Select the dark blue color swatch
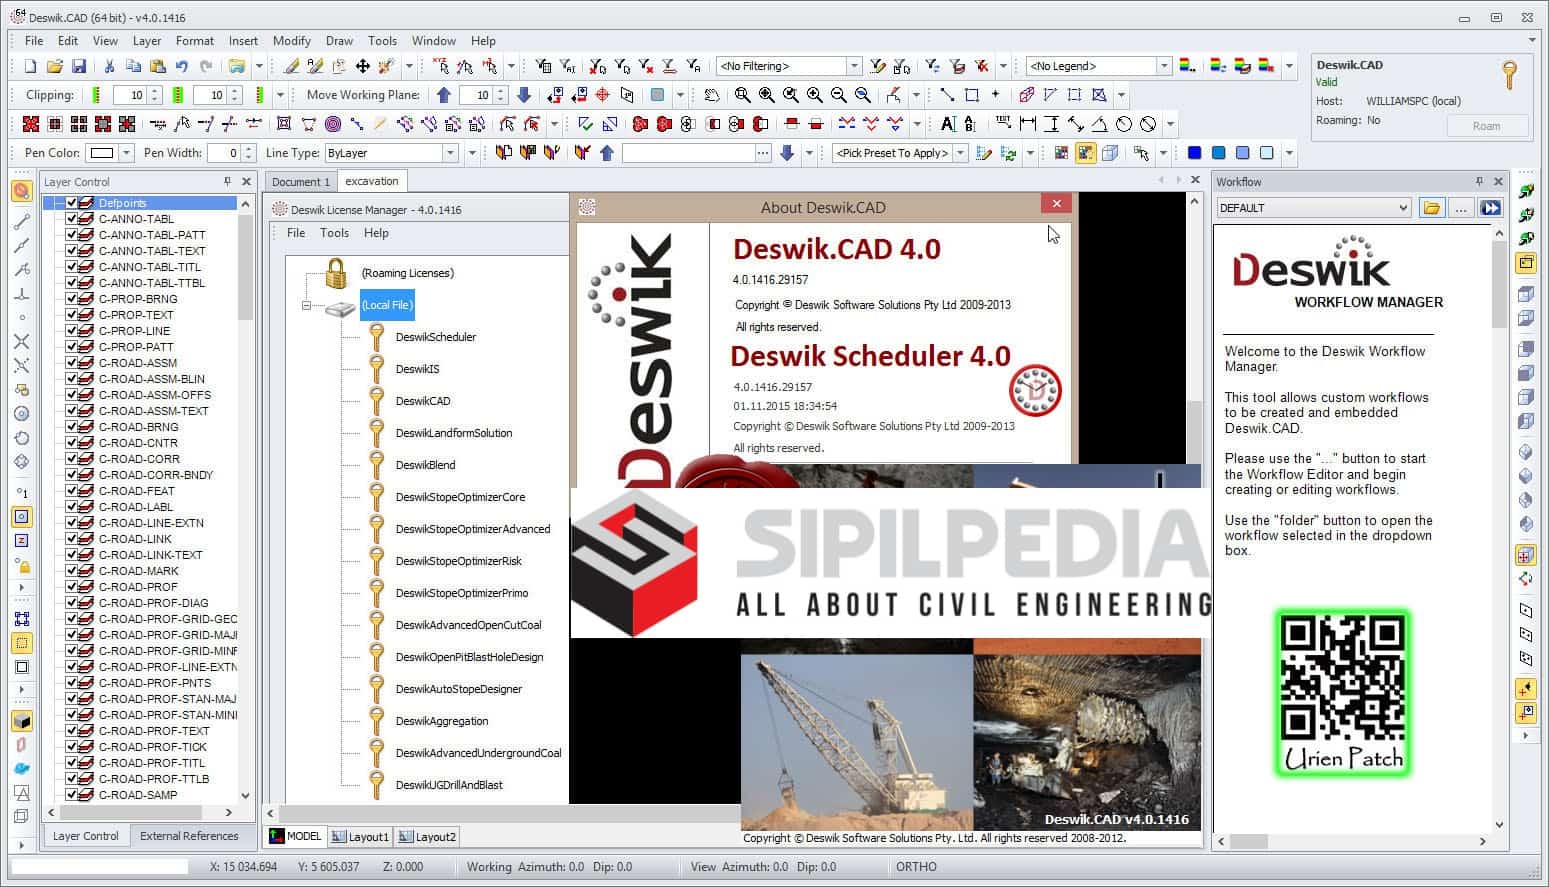This screenshot has height=887, width=1549. click(x=1194, y=153)
